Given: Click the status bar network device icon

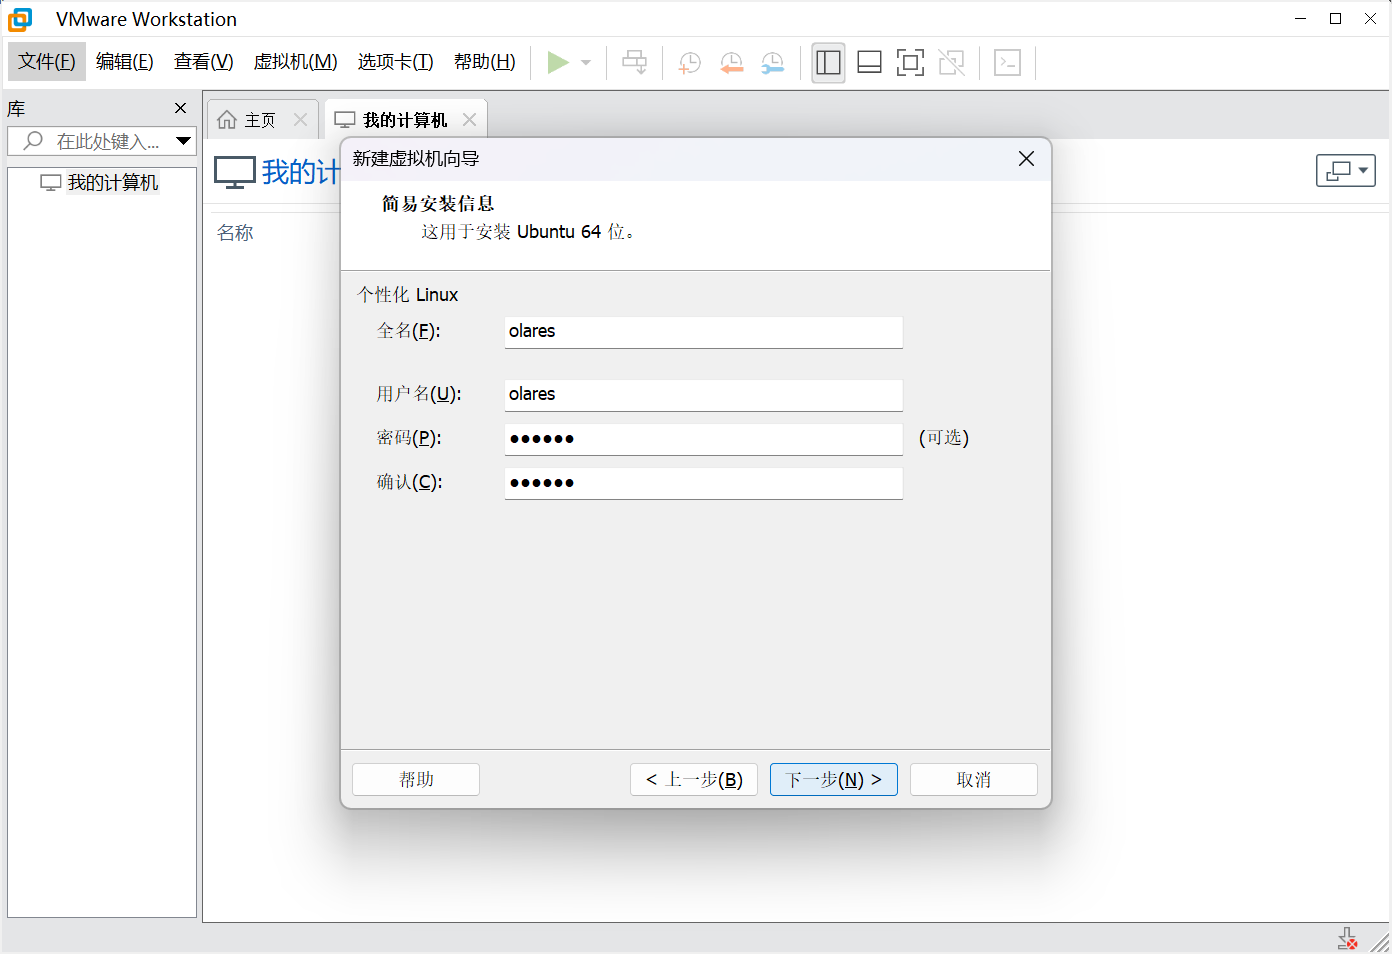Looking at the screenshot, I should [x=1348, y=939].
